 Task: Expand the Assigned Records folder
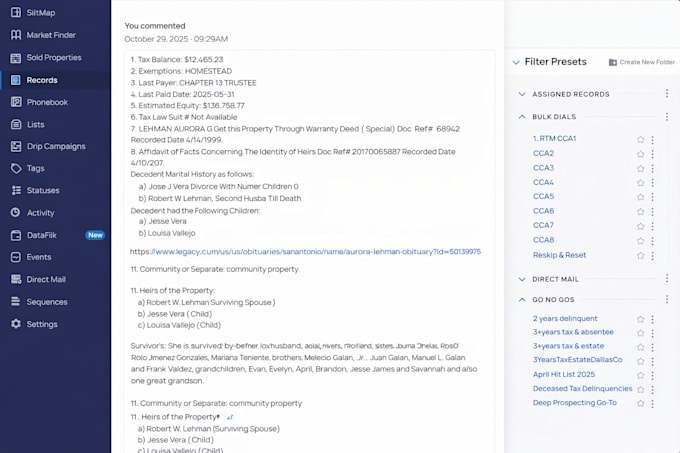pyautogui.click(x=522, y=94)
